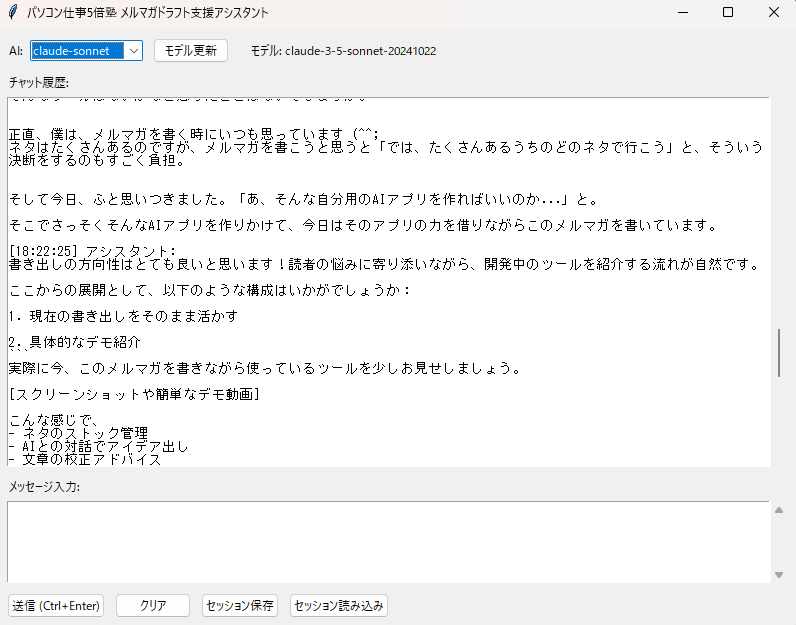Click the line - 文章の校正アドバイス

pos(85,459)
